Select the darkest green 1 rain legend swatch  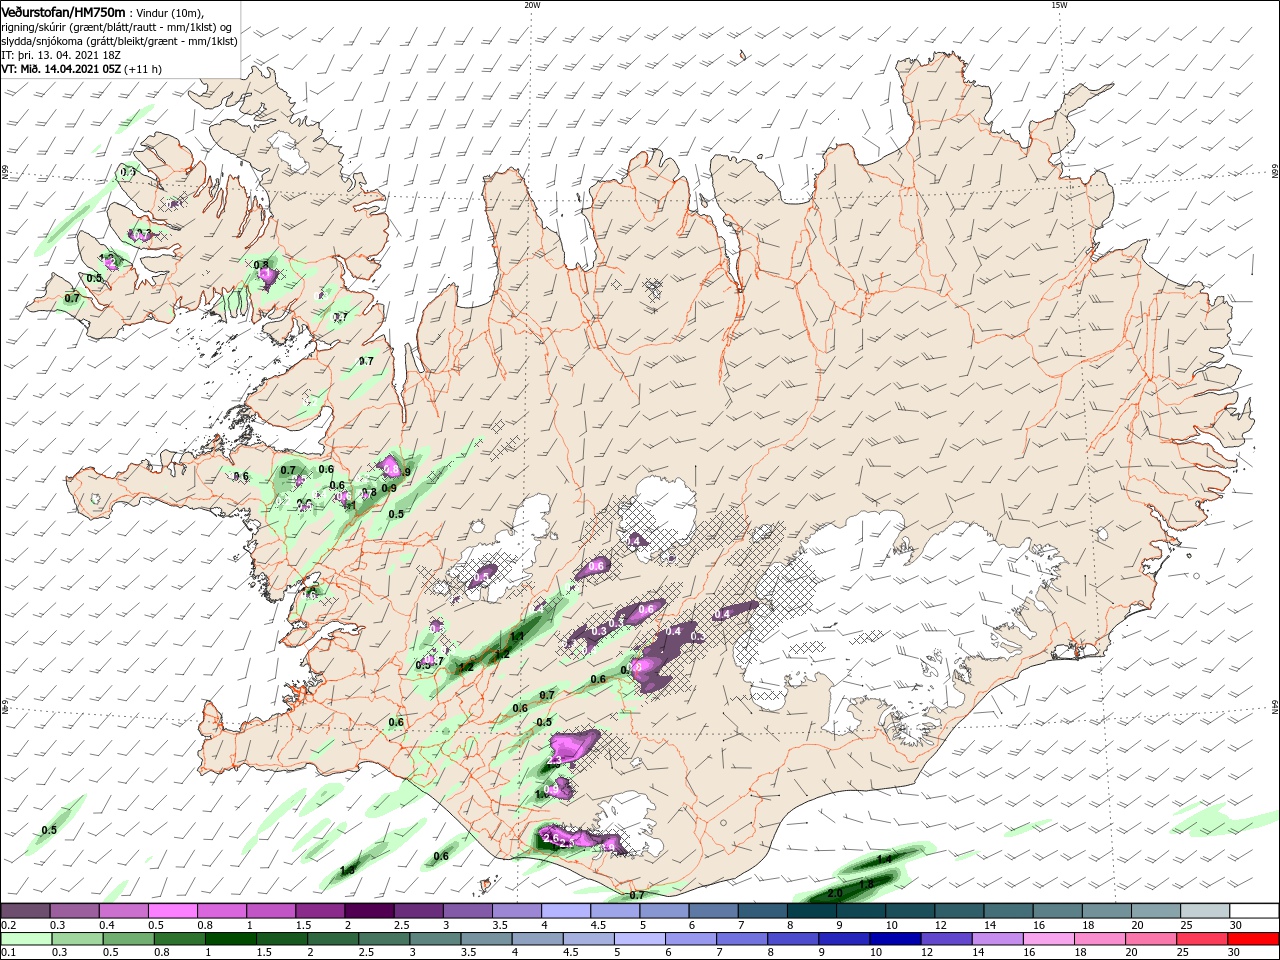(230, 939)
